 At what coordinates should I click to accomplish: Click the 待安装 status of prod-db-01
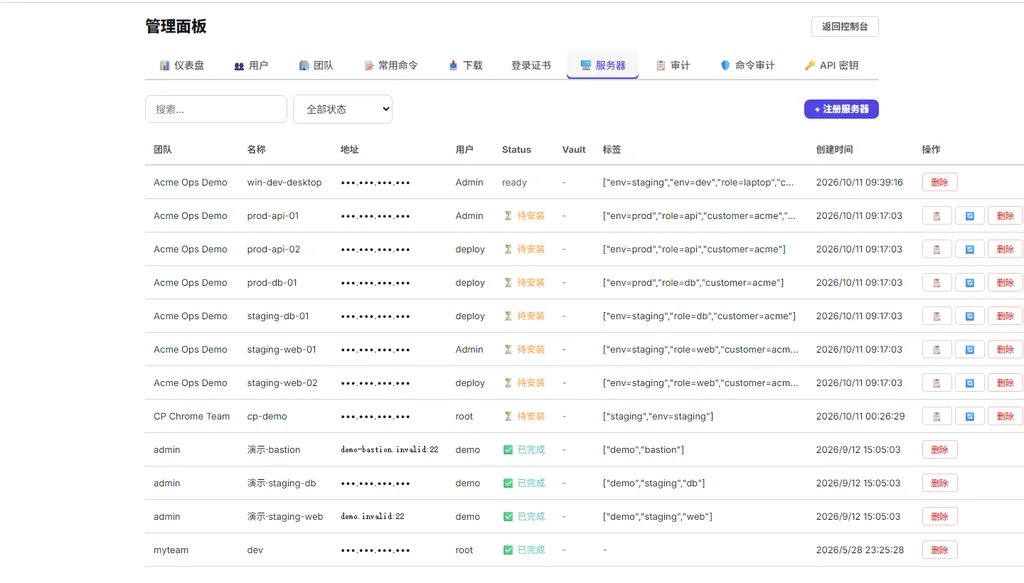click(x=524, y=283)
